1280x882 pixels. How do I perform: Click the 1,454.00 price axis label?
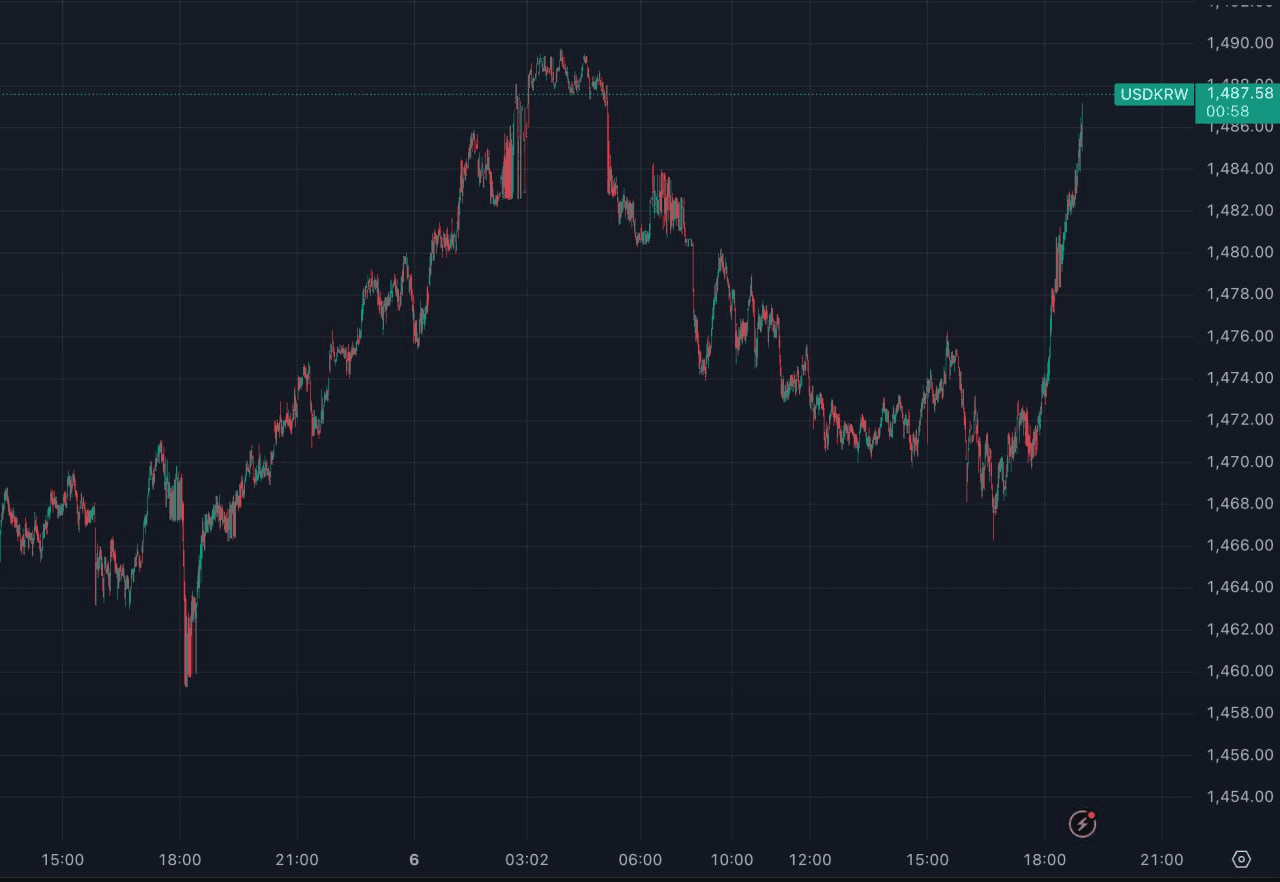pos(1240,797)
